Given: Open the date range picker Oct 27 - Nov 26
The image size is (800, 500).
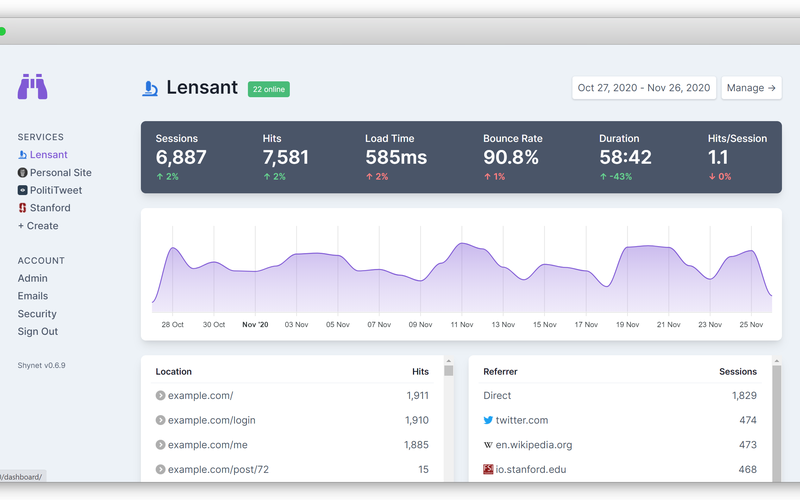Looking at the screenshot, I should click(644, 88).
